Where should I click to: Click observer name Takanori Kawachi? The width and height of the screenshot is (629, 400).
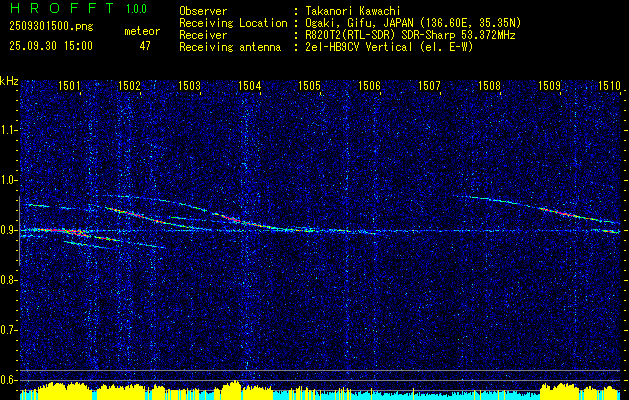(x=353, y=11)
